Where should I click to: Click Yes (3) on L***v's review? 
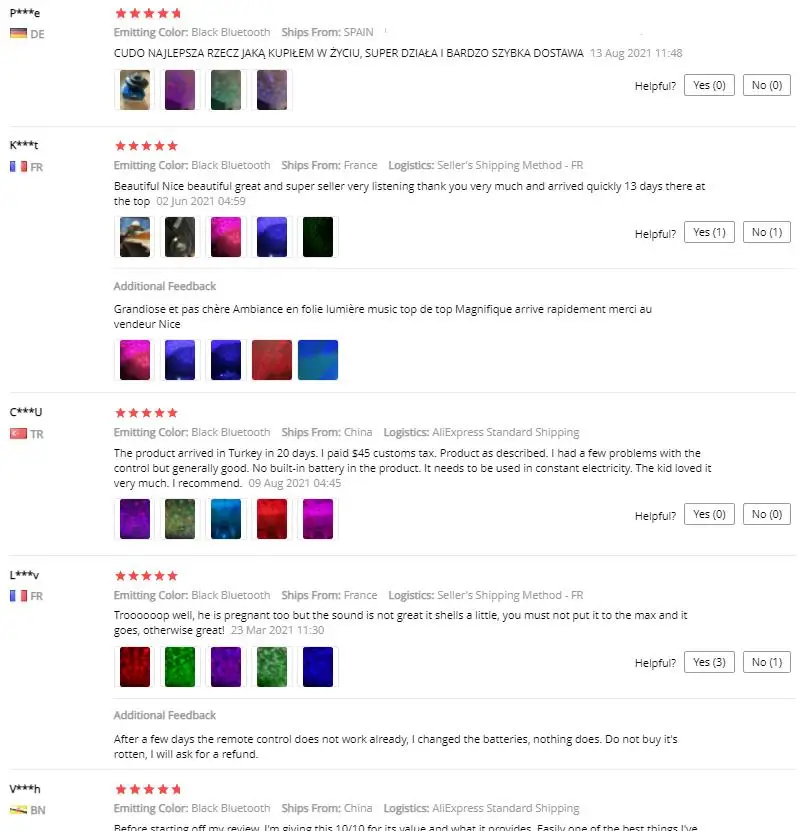pos(709,662)
